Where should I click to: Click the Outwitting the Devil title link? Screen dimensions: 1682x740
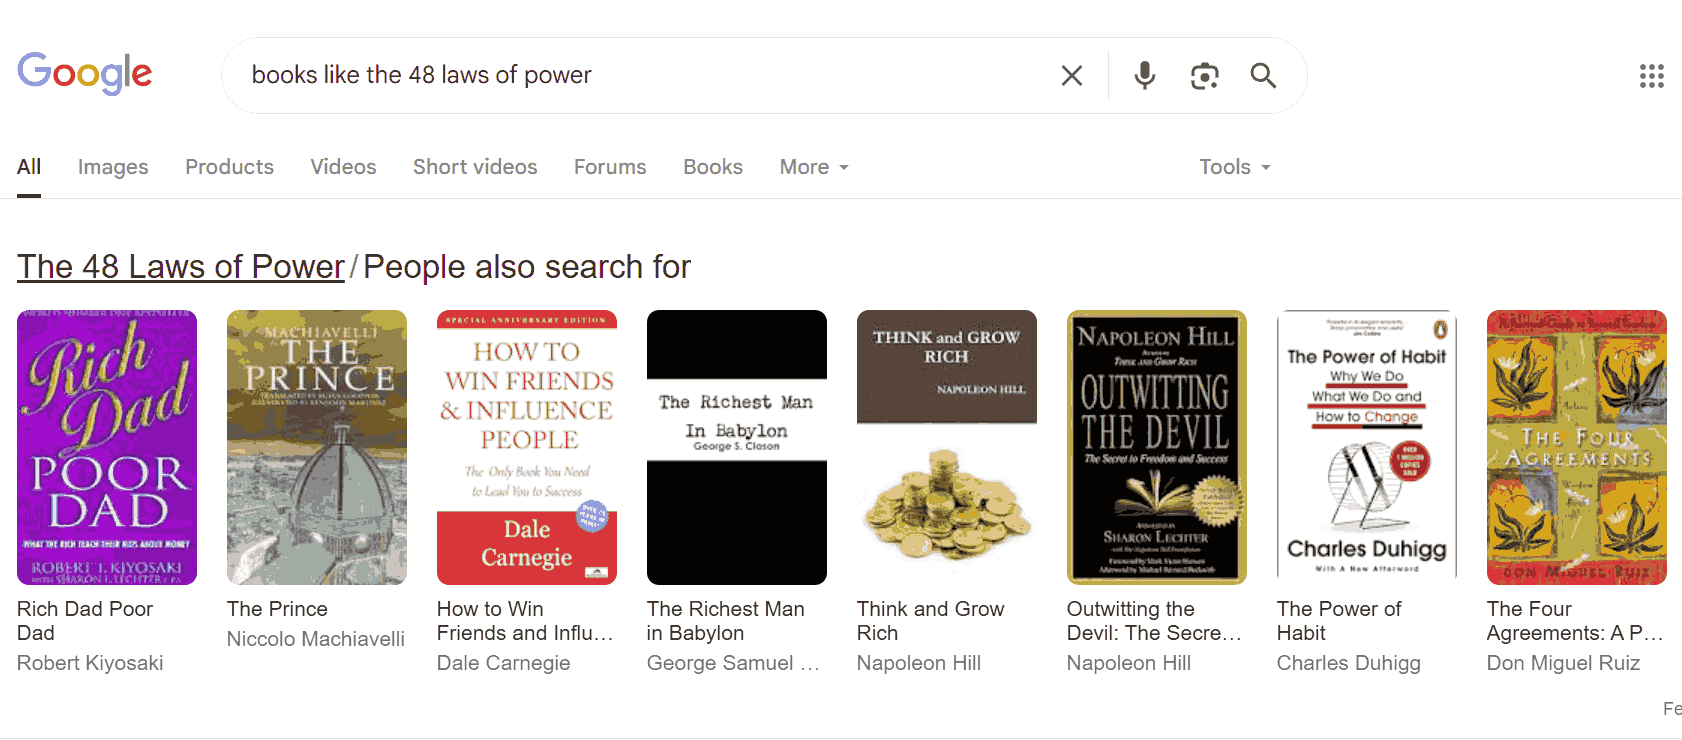coord(1154,621)
